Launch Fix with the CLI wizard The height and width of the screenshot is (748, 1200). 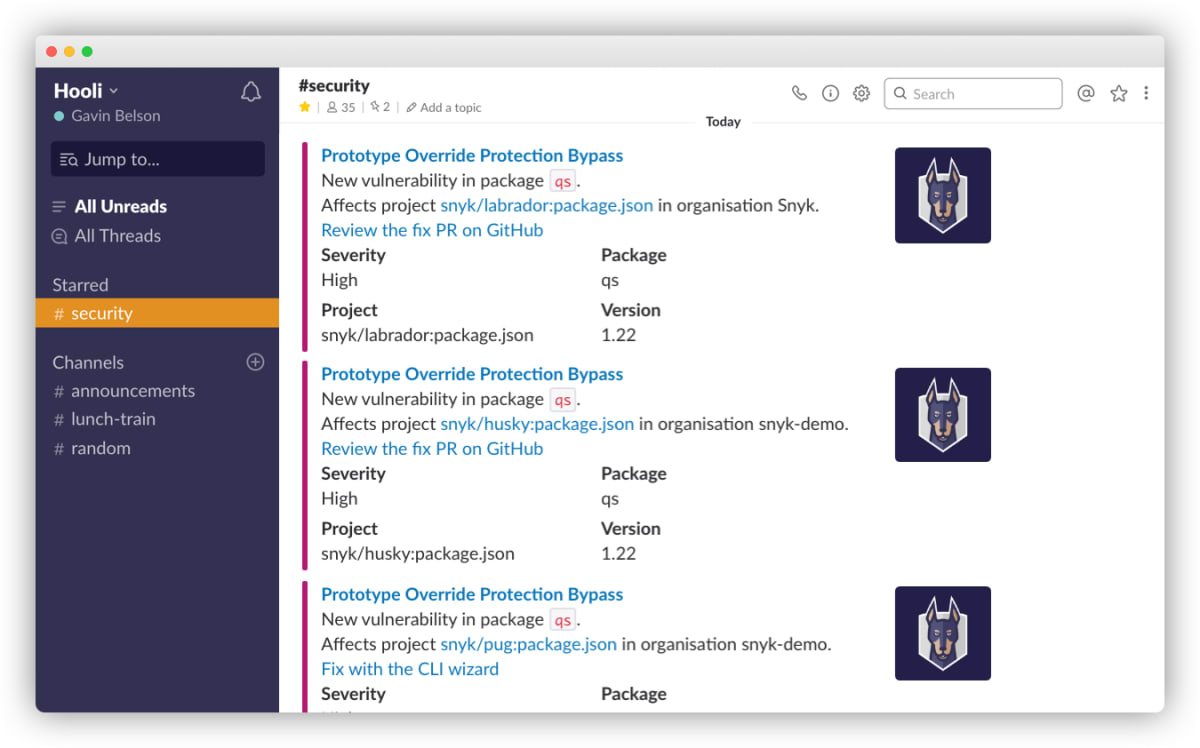[409, 668]
